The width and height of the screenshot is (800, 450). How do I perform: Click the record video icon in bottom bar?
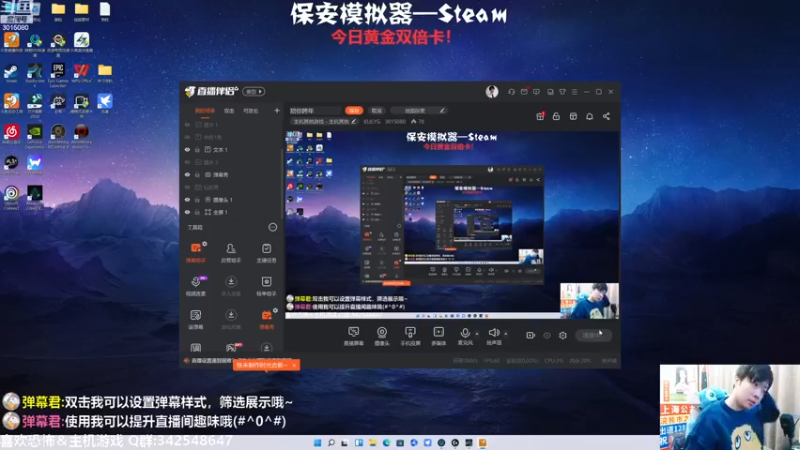(531, 335)
